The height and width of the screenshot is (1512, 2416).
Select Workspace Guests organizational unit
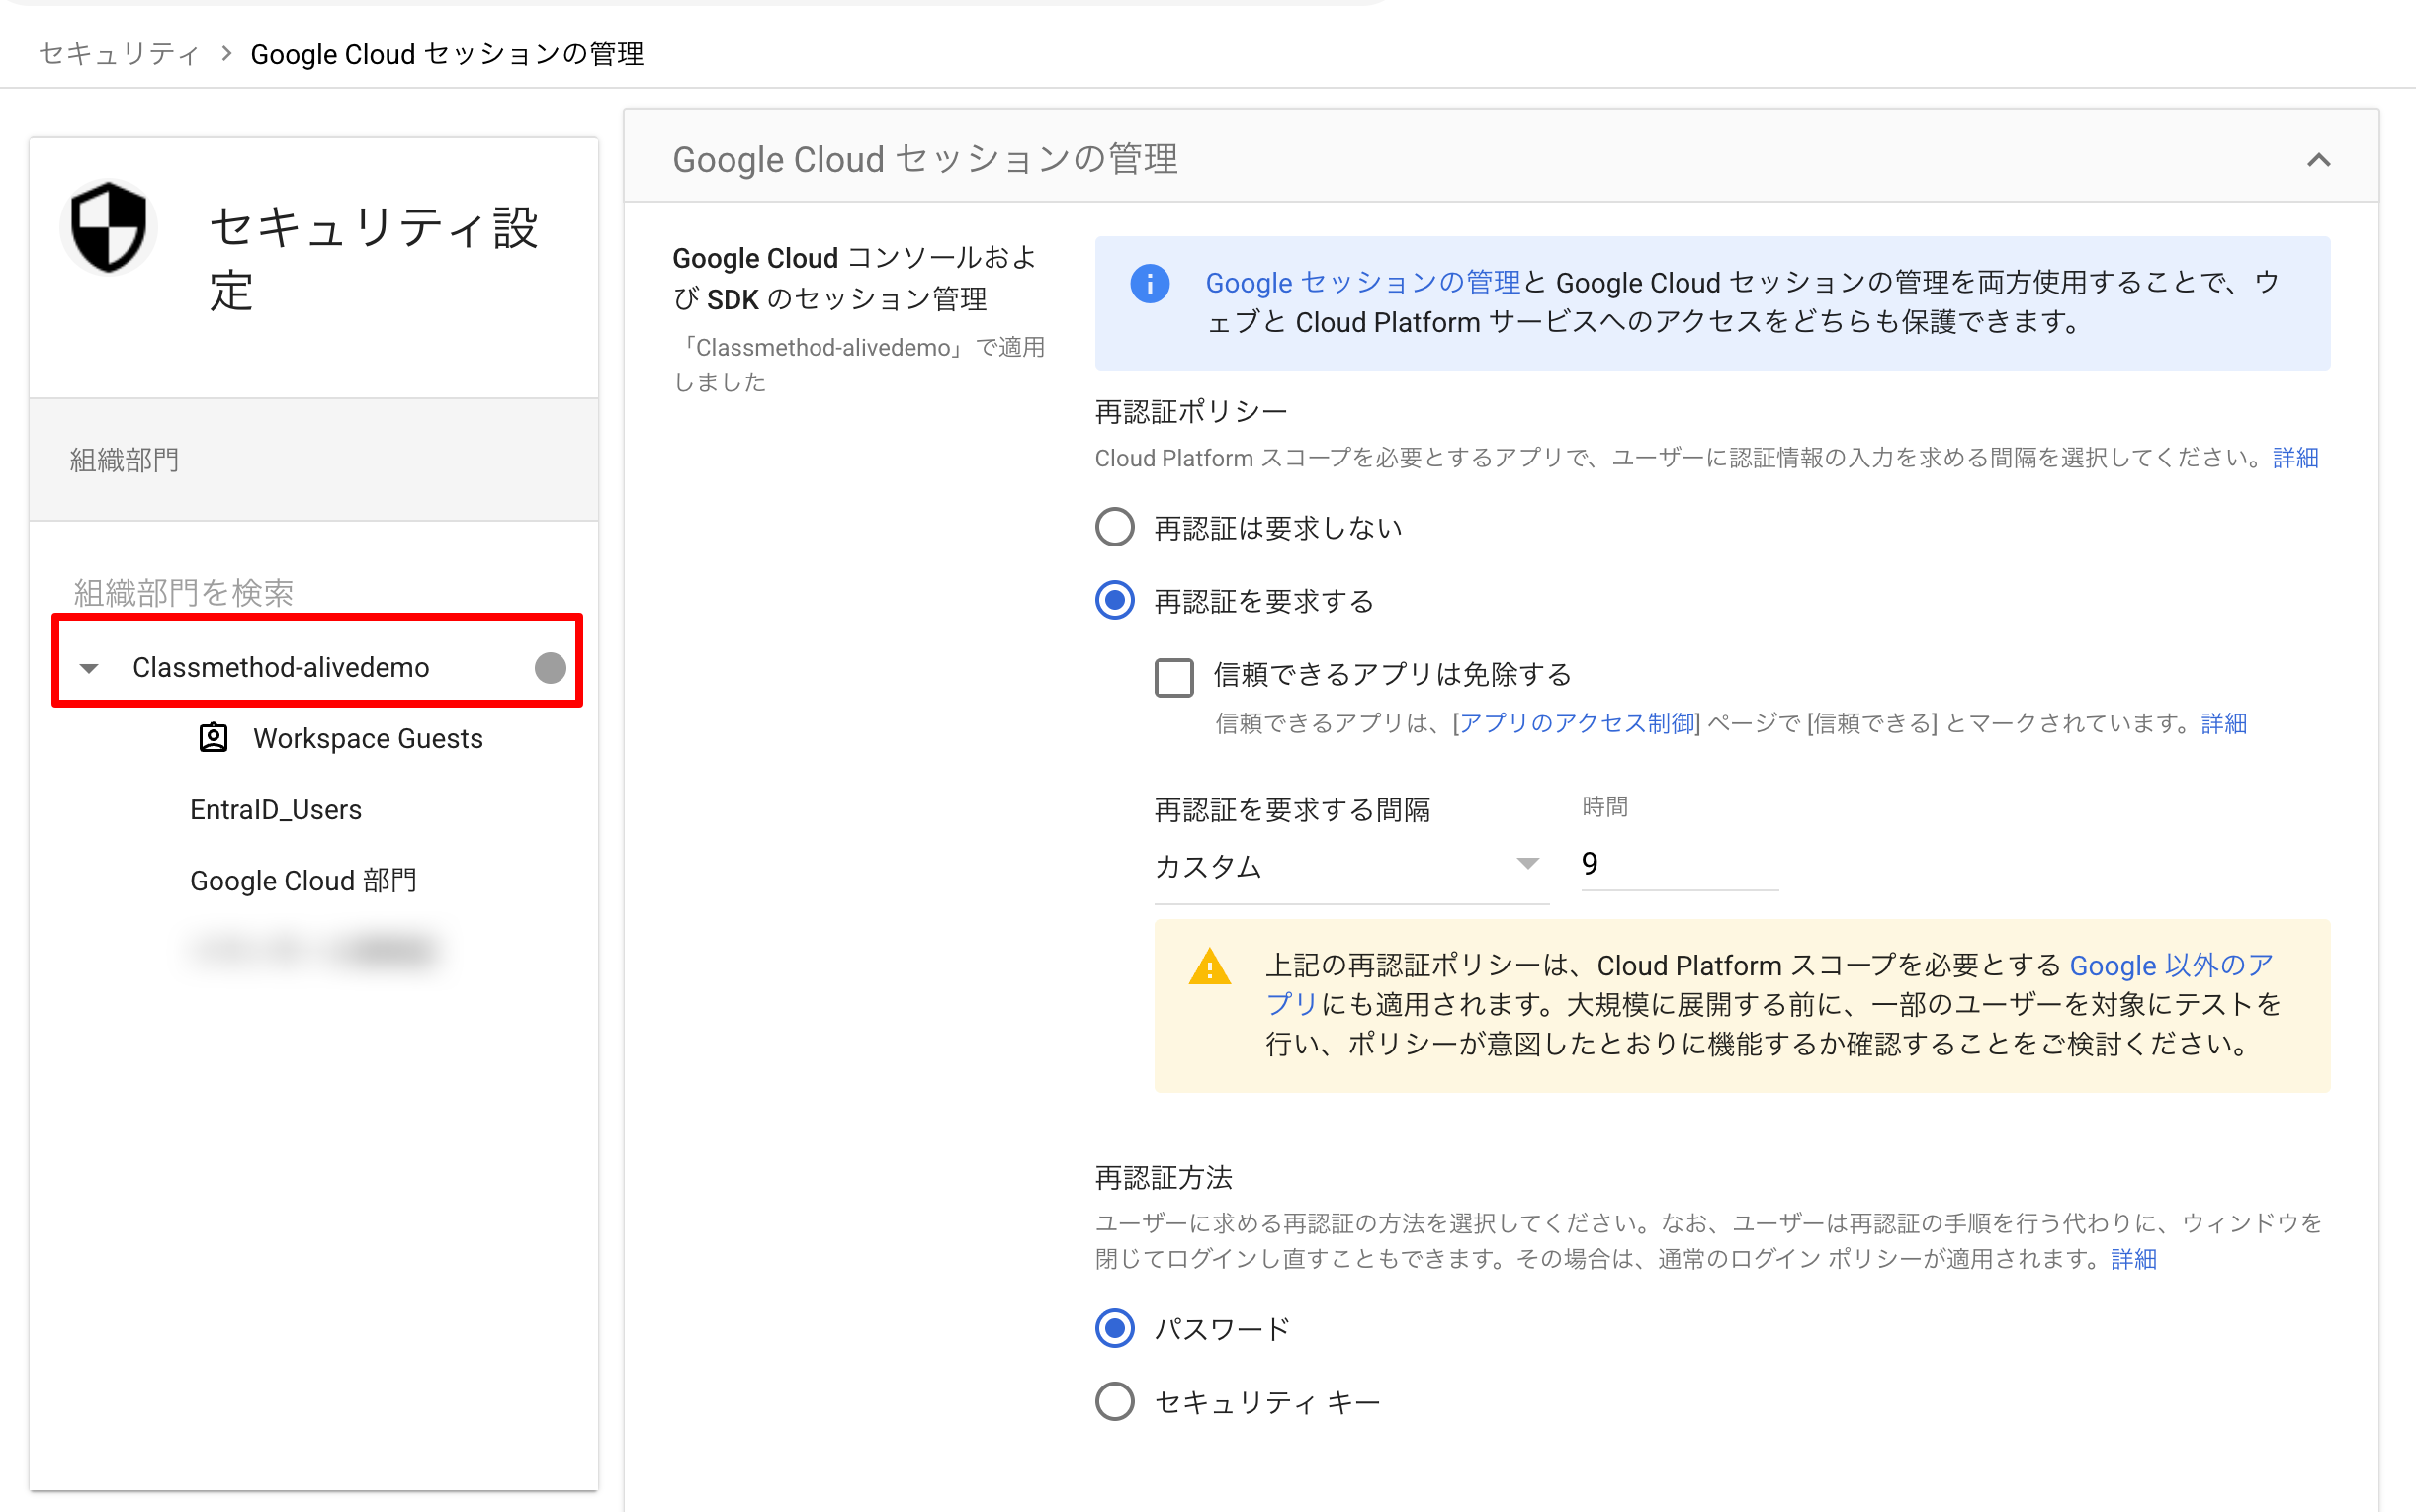[368, 738]
